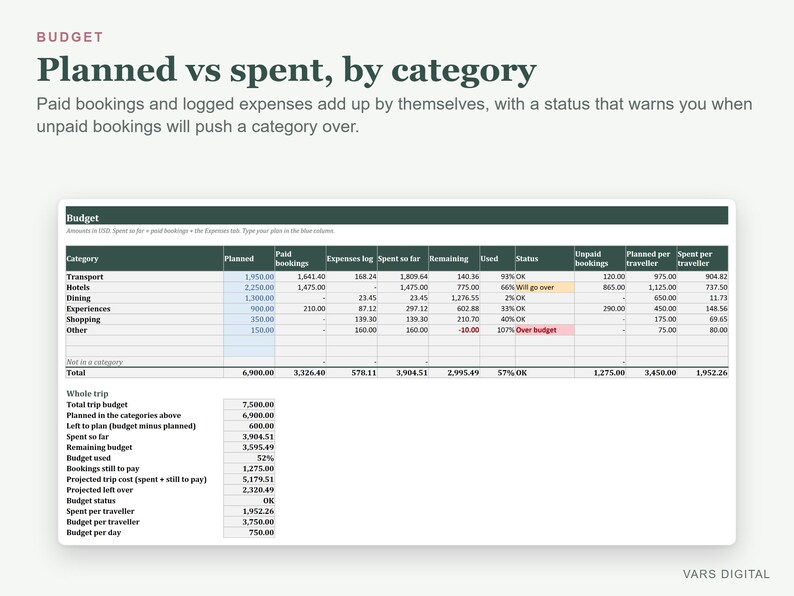794x596 pixels.
Task: Click Transport remaining value 140.36
Action: pyautogui.click(x=454, y=277)
